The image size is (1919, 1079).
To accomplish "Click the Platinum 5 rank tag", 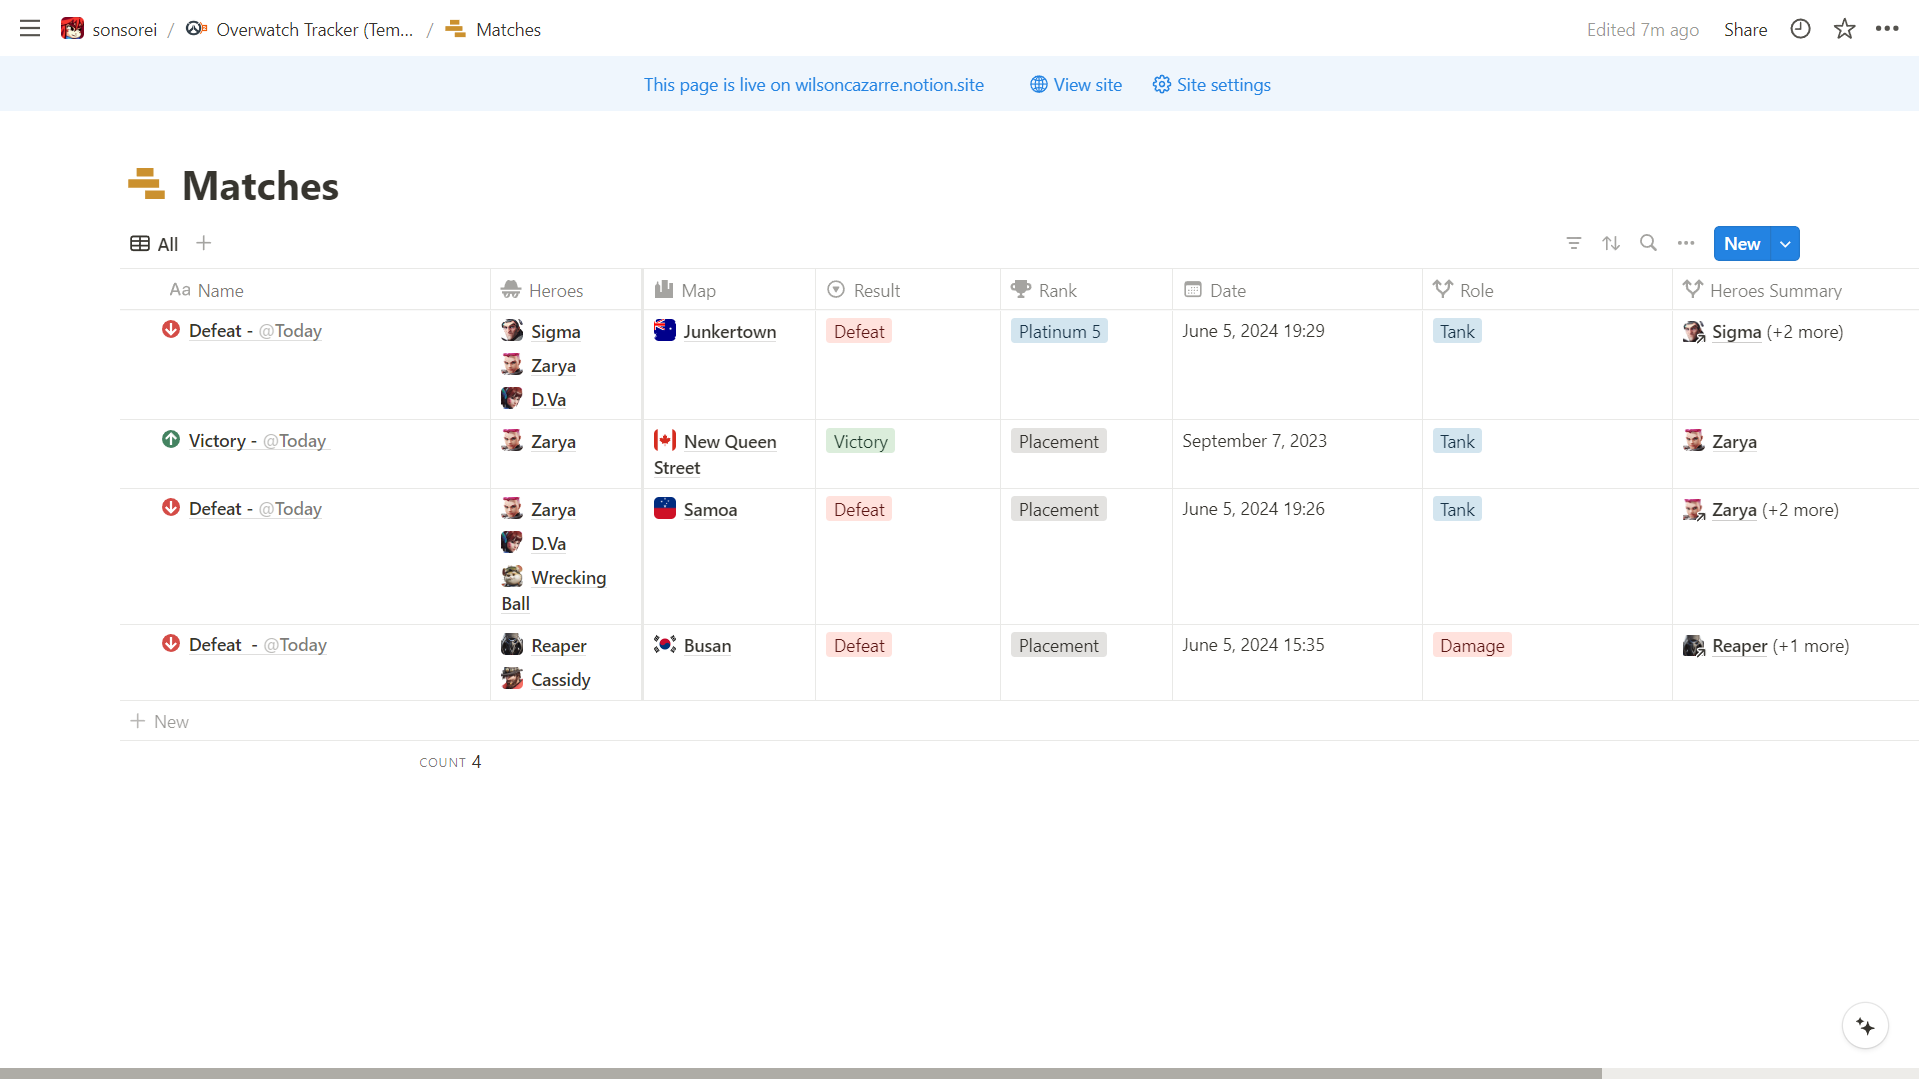I will 1059,331.
